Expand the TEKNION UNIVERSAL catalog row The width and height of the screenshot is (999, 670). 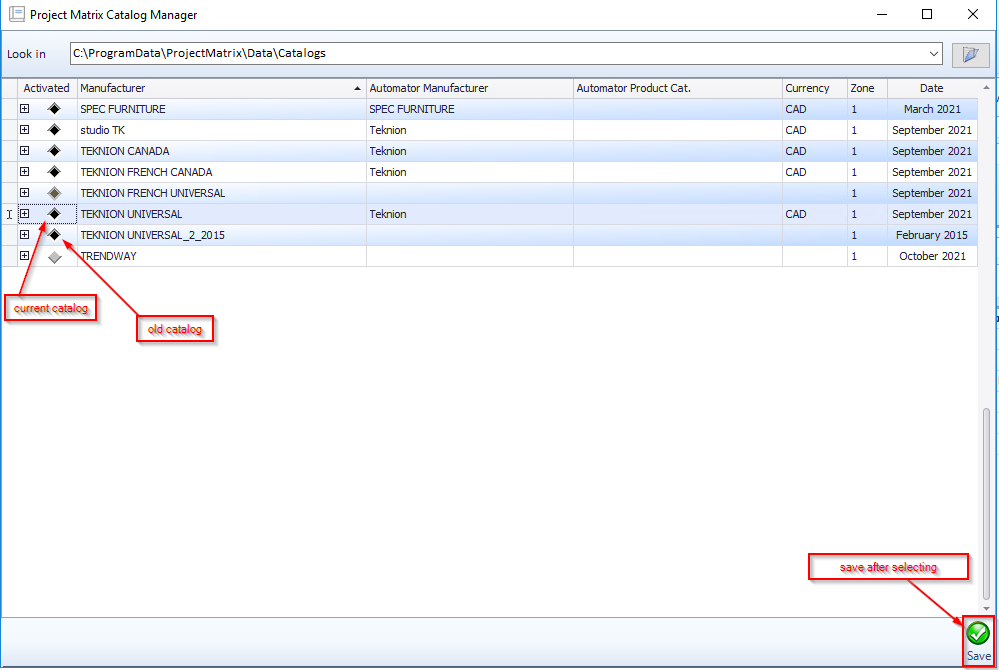pos(25,214)
